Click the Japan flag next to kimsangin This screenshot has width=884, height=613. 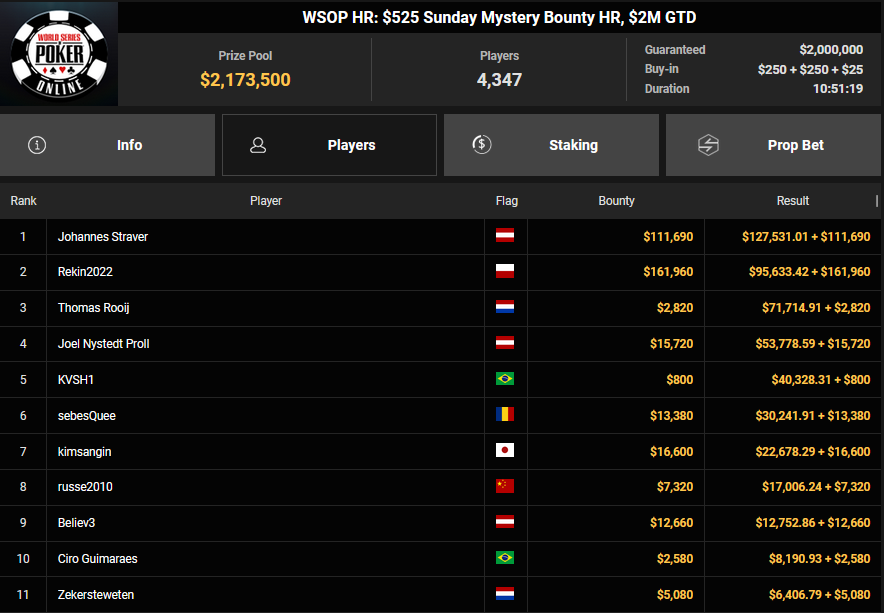(505, 451)
